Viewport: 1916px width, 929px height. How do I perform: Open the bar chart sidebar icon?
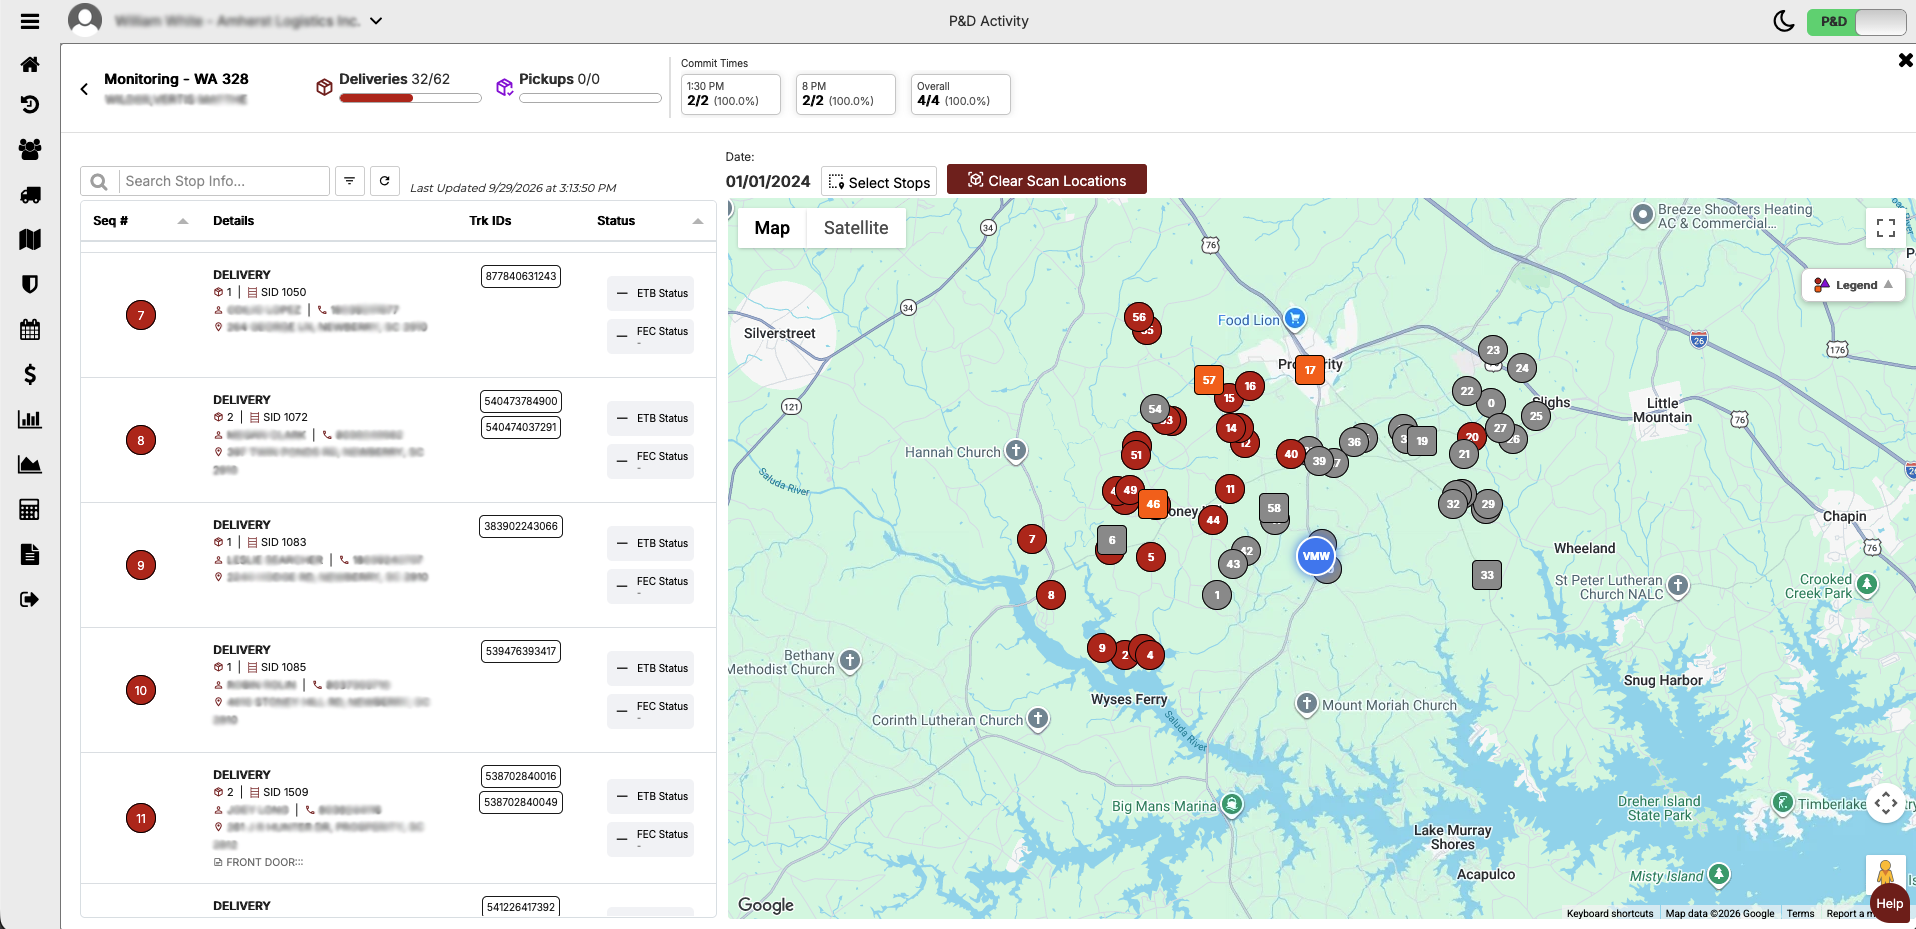[x=30, y=419]
